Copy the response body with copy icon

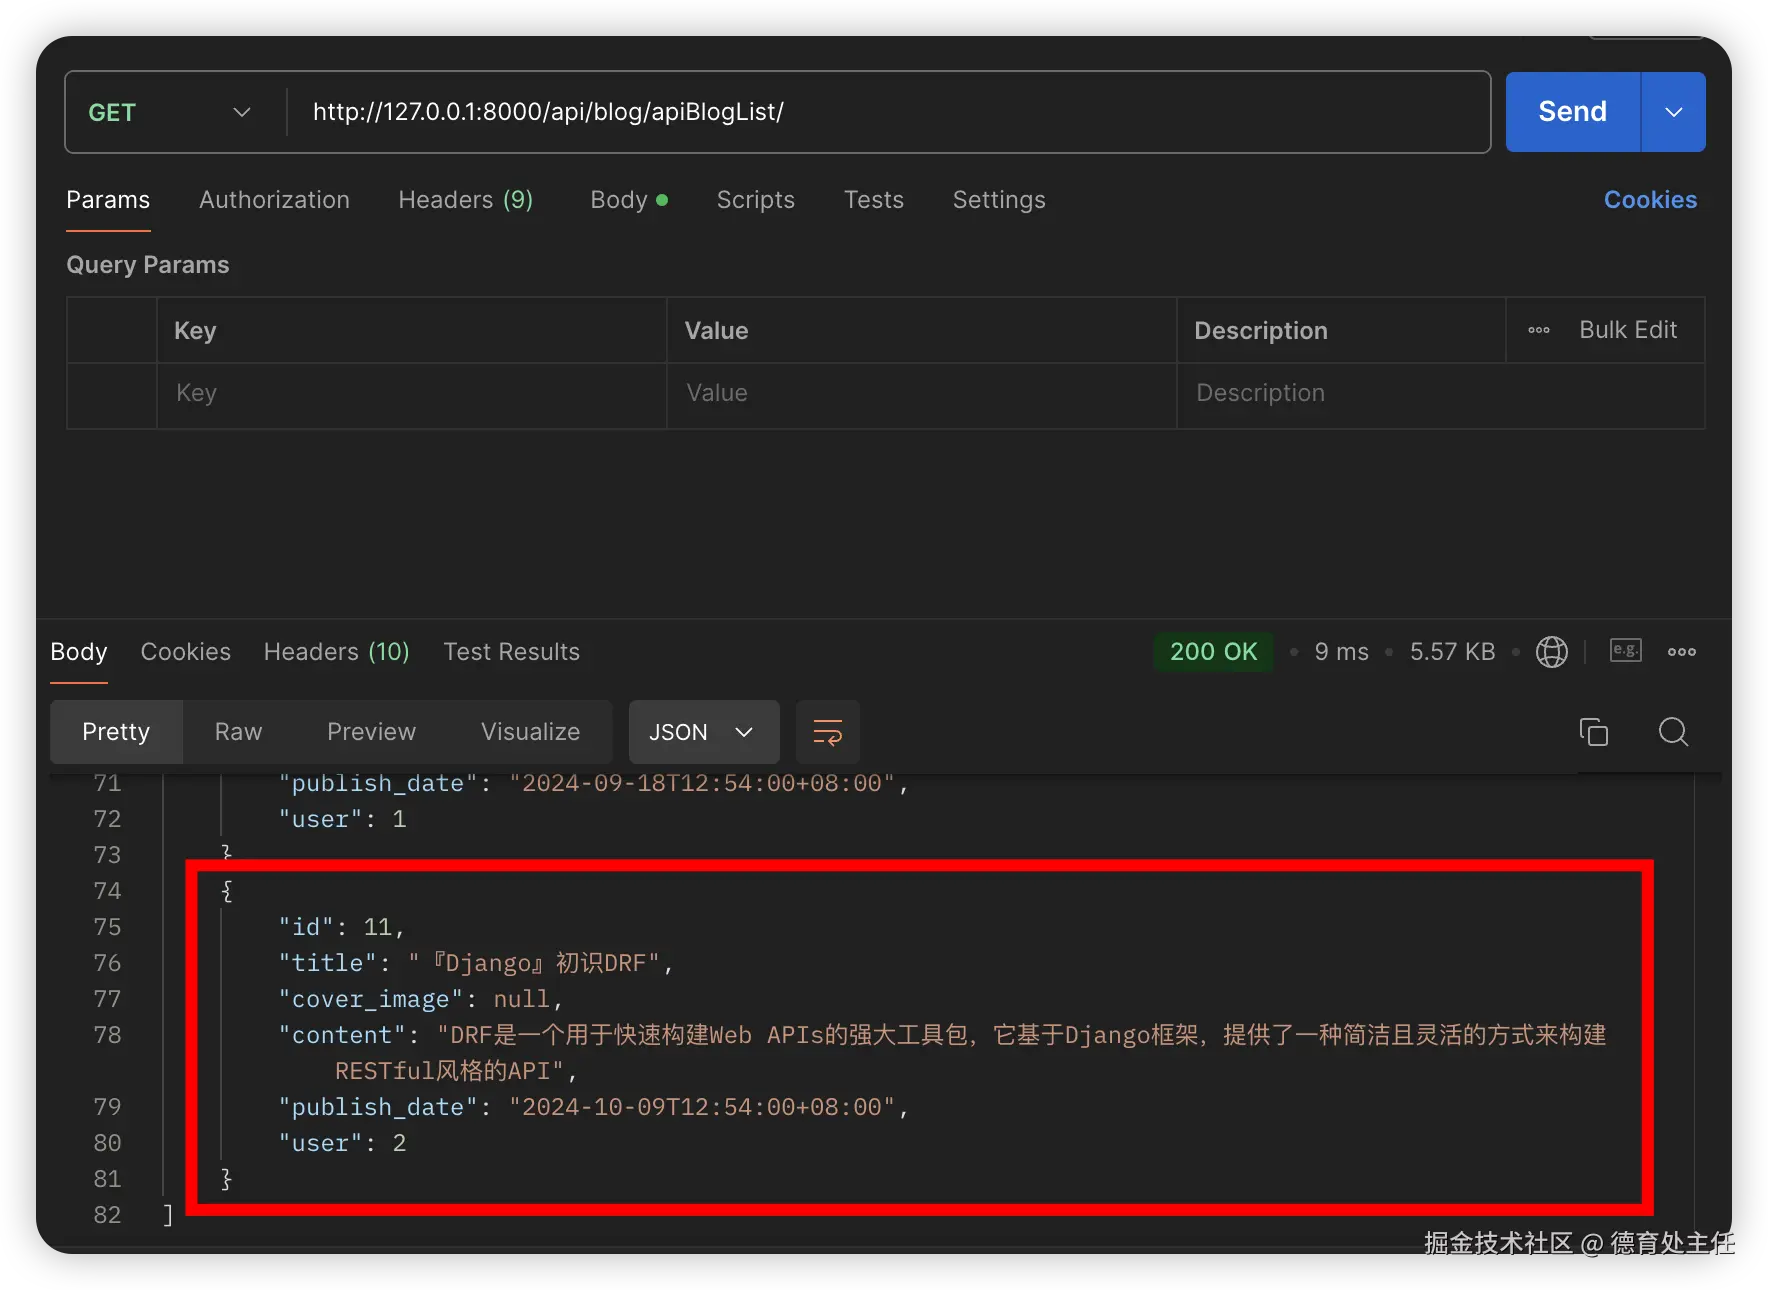(1593, 732)
